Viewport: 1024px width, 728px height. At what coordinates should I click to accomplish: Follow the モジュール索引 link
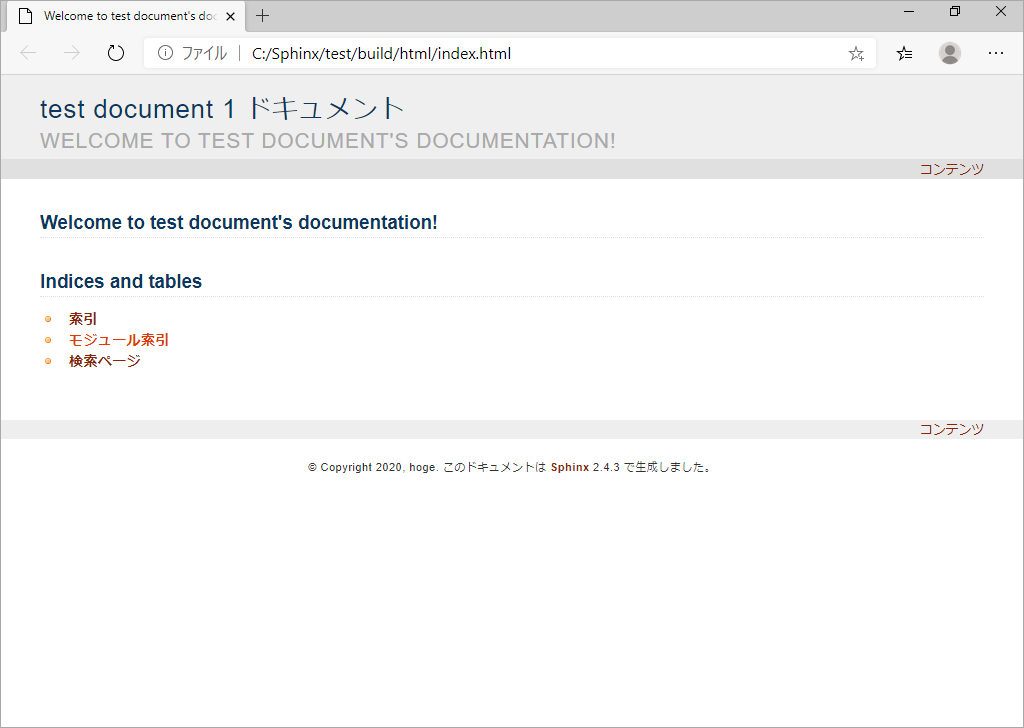(x=119, y=340)
